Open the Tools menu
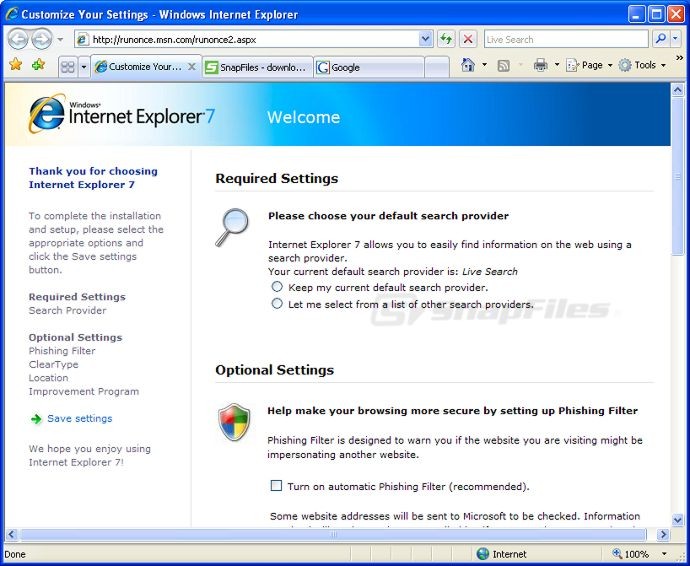Image resolution: width=690 pixels, height=566 pixels. [x=642, y=65]
